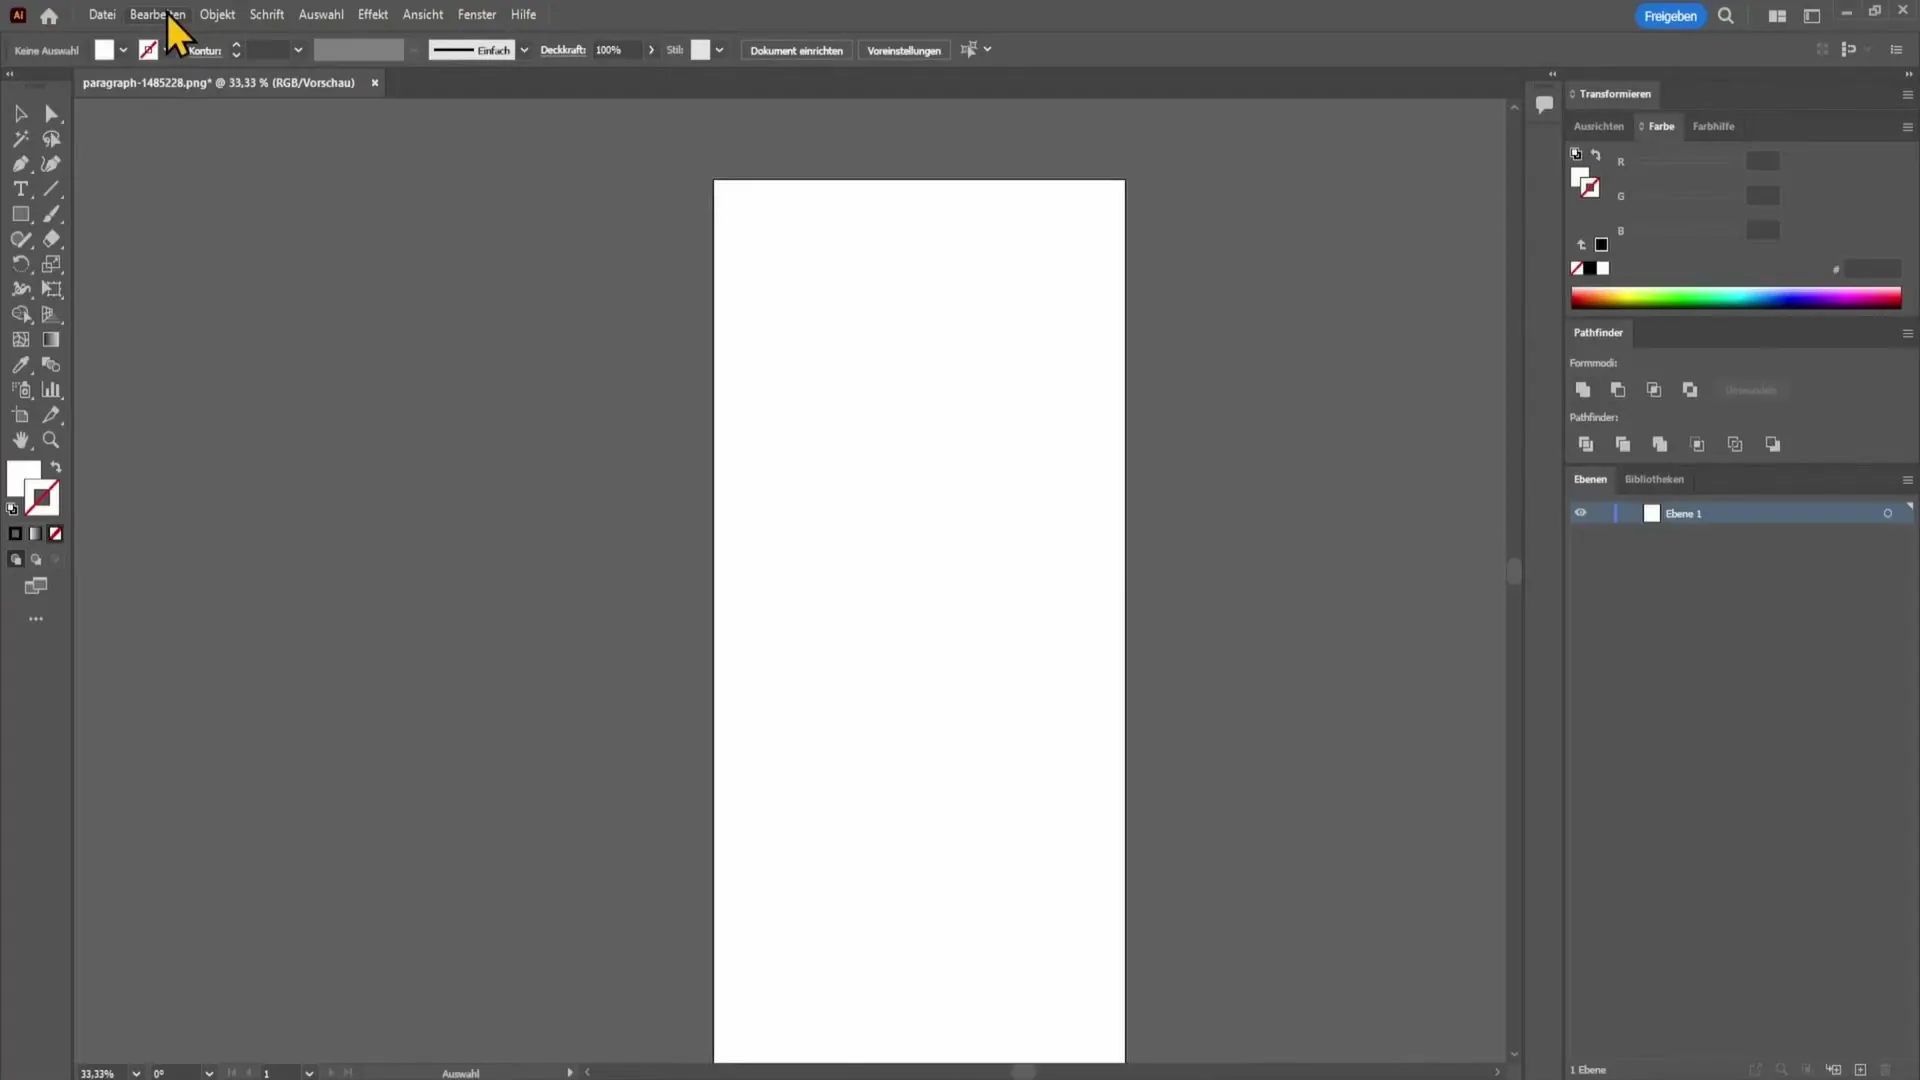Select the Line Segment tool
Viewport: 1920px width, 1080px height.
pos(52,189)
